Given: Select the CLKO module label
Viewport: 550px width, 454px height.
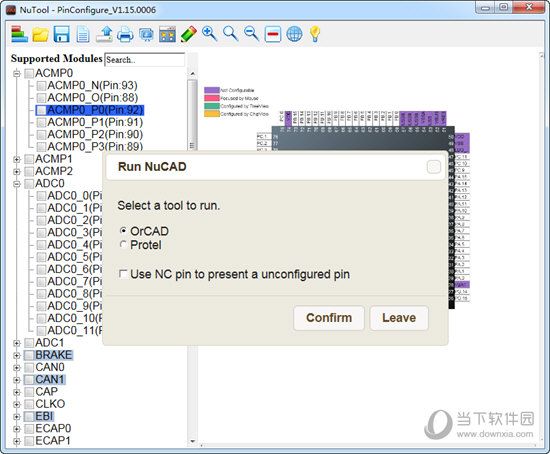Looking at the screenshot, I should pyautogui.click(x=50, y=404).
